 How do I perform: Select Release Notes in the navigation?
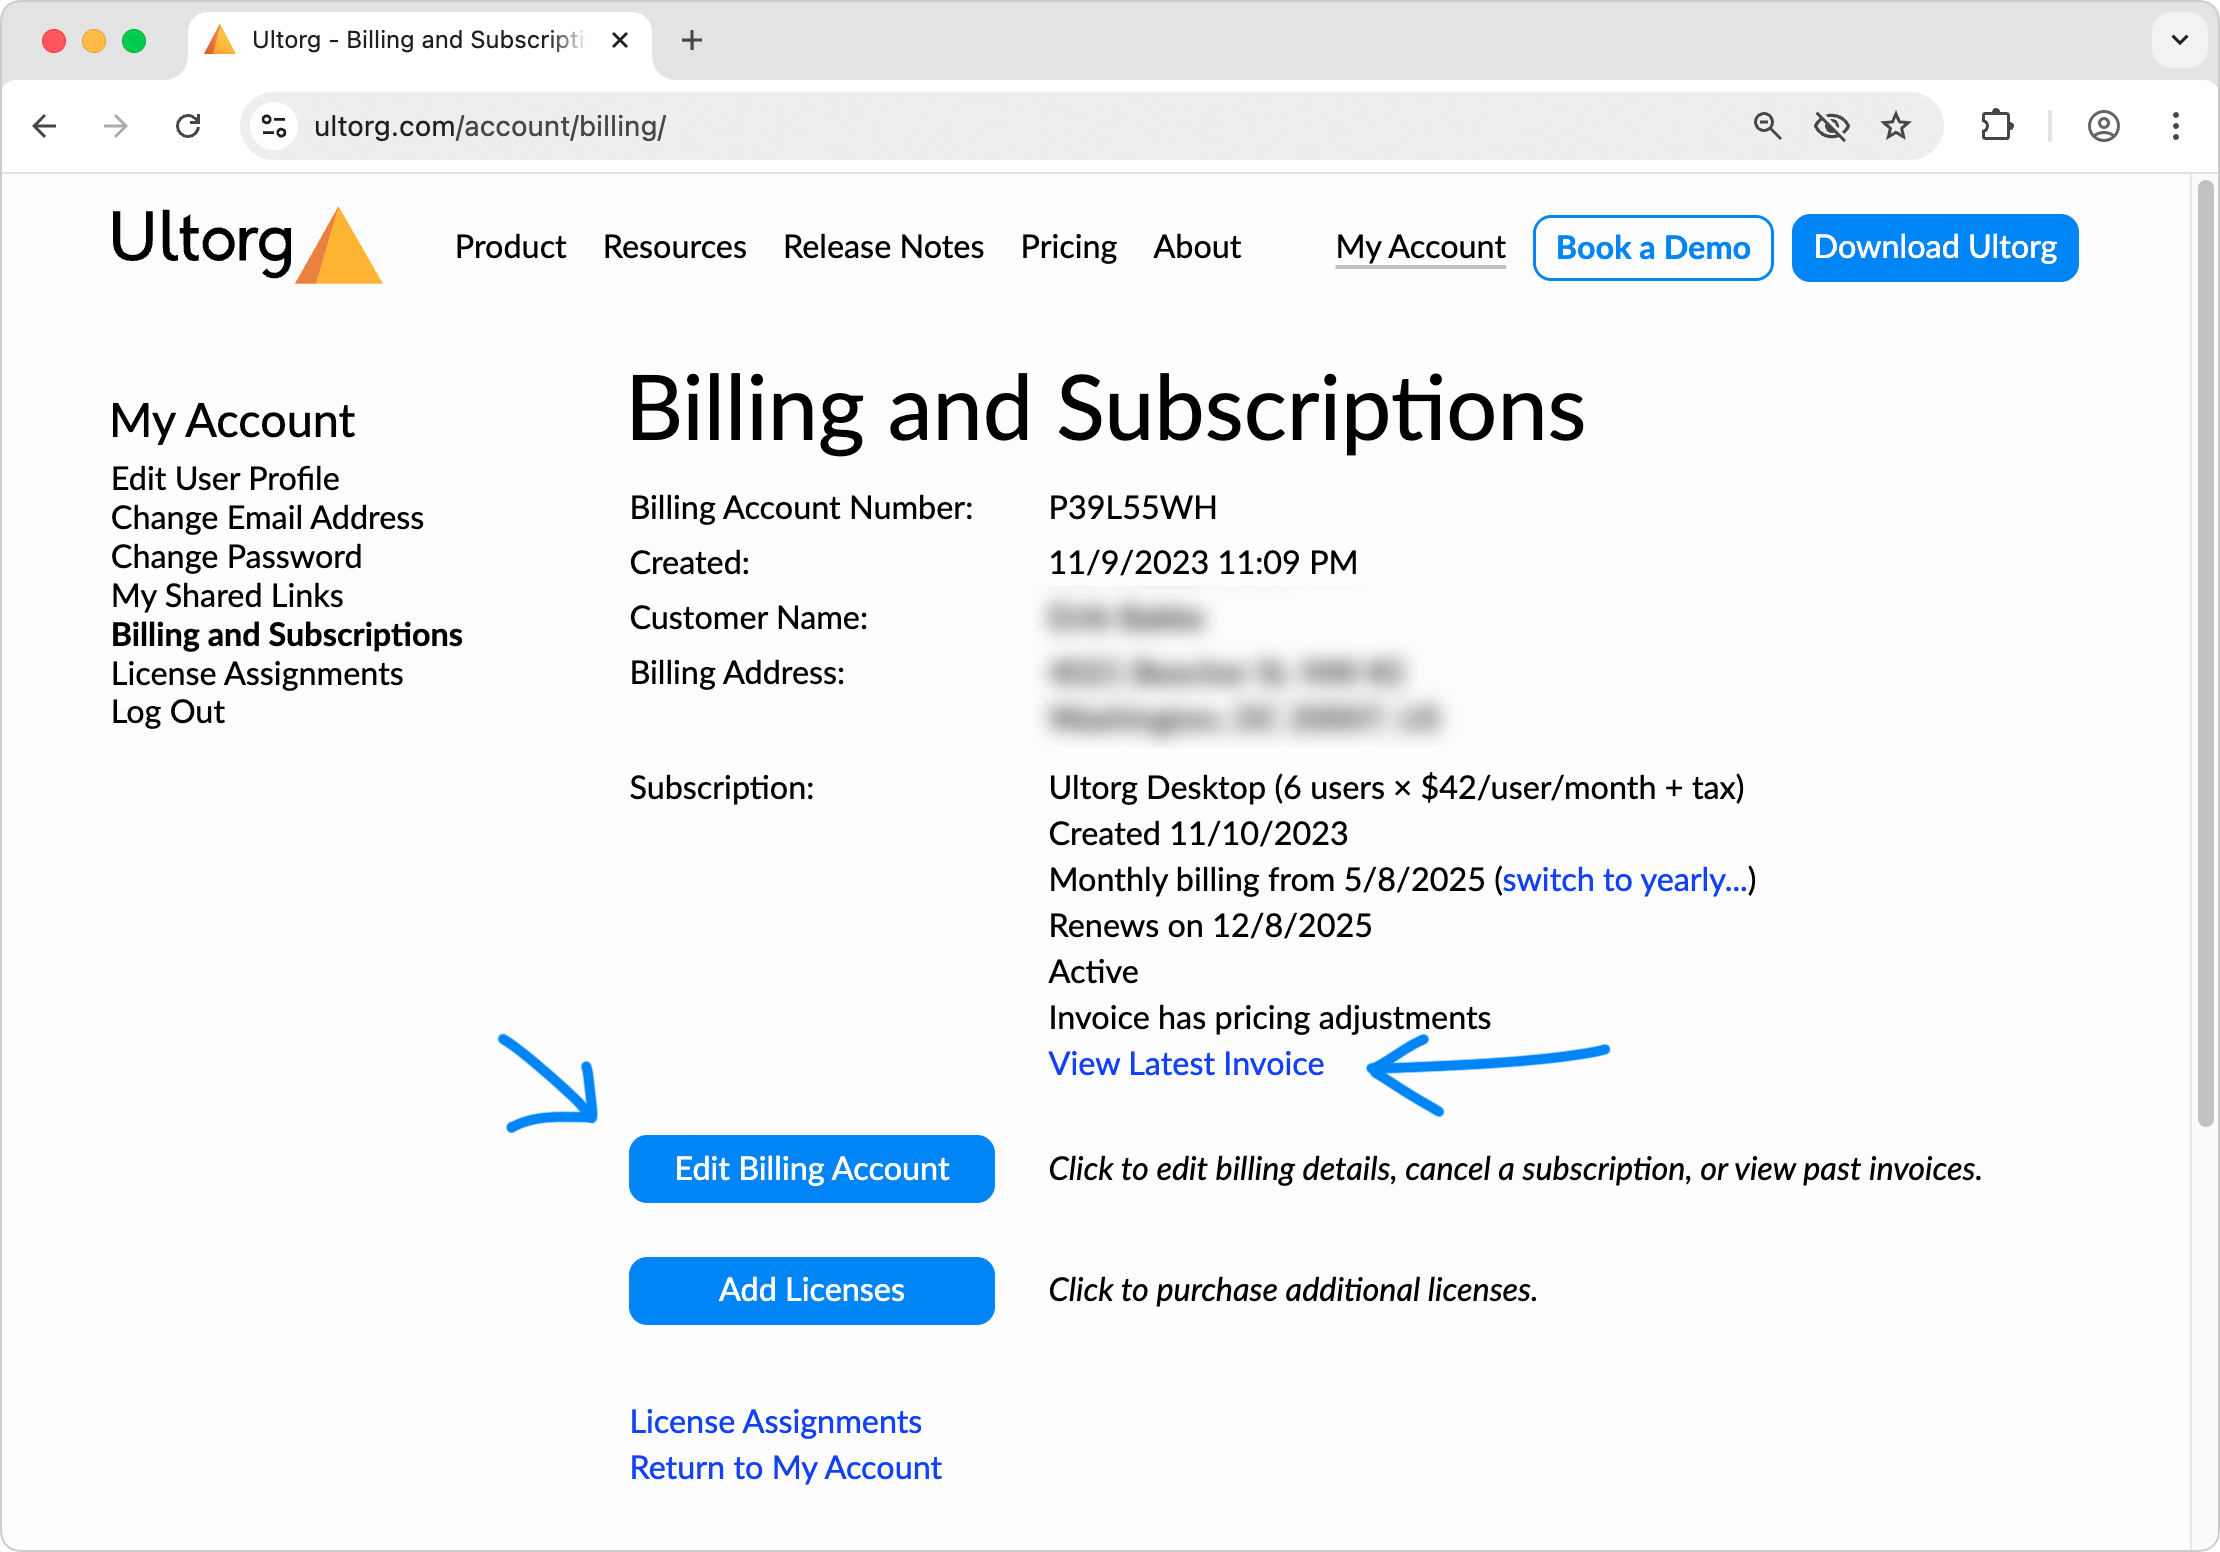884,247
